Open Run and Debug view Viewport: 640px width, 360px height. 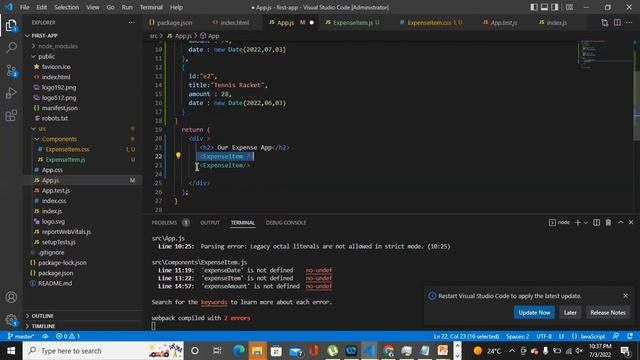click(x=11, y=93)
